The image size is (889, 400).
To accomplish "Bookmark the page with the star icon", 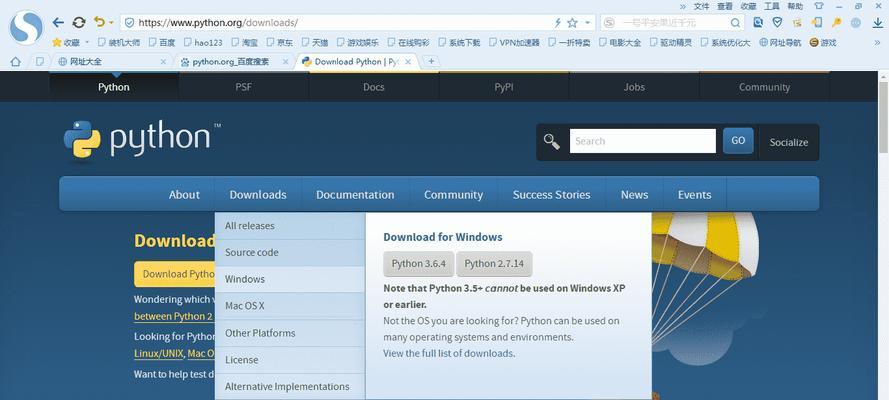I will pyautogui.click(x=572, y=23).
